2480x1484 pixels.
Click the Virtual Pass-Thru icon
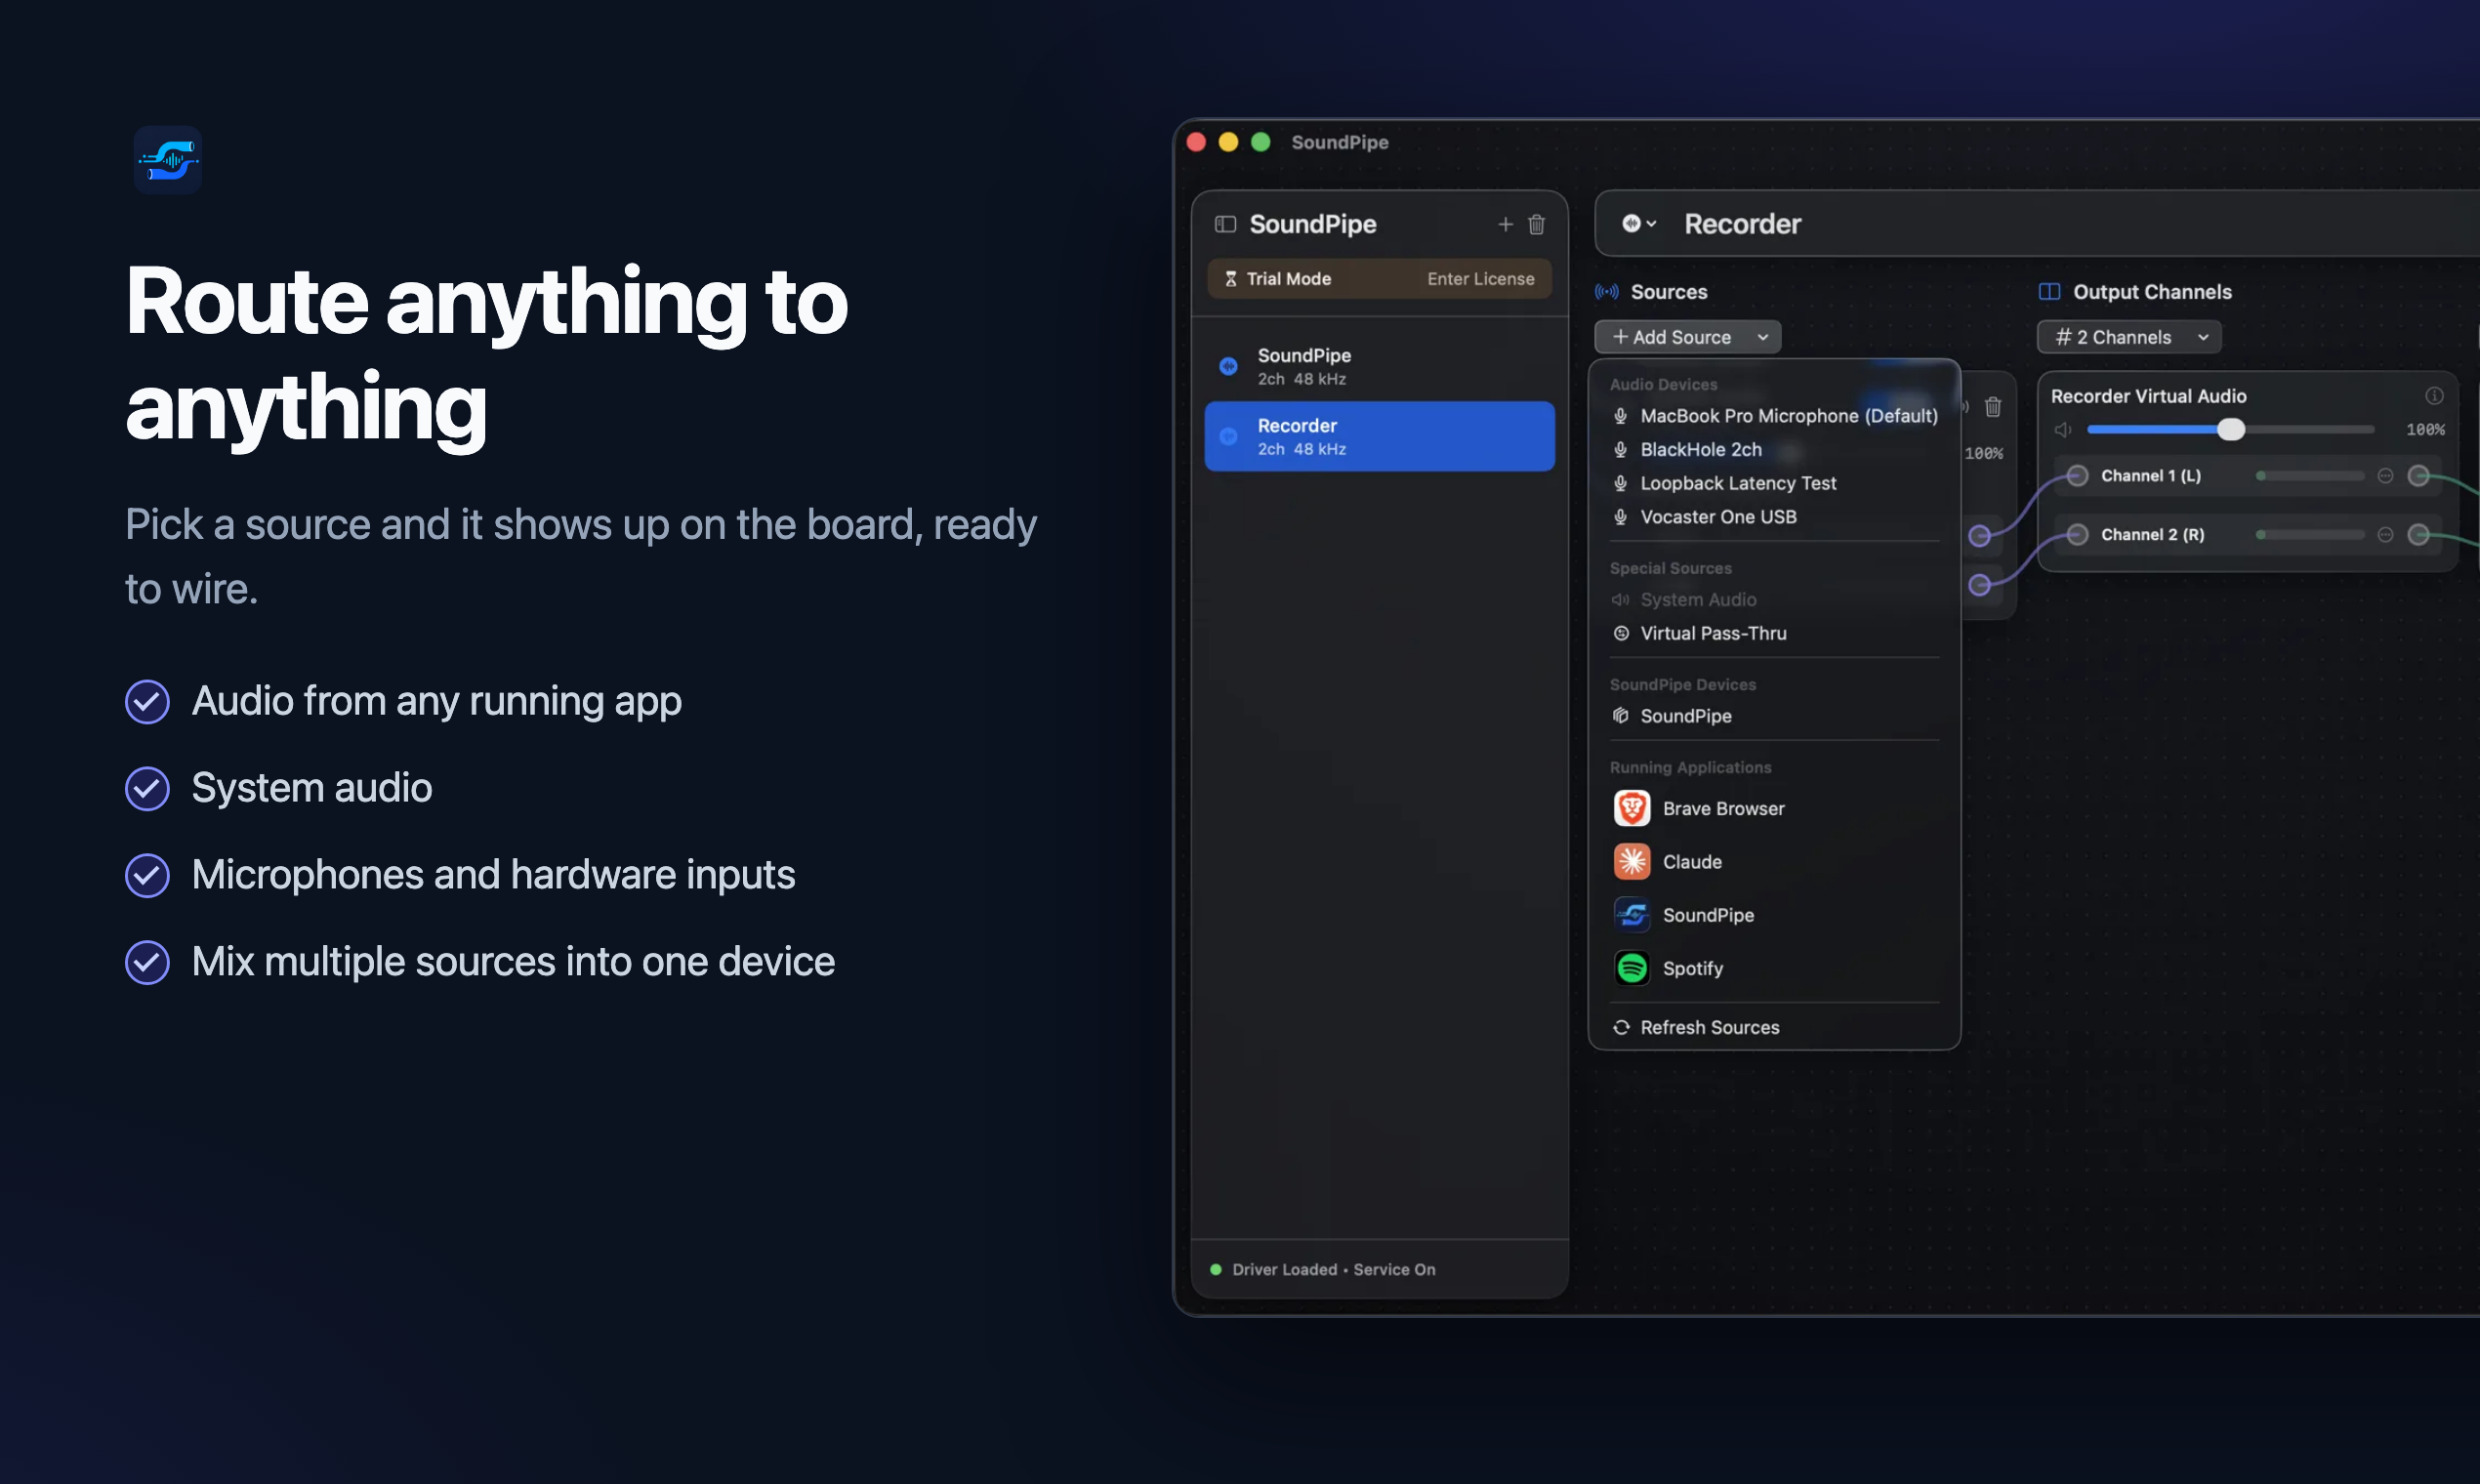1621,633
